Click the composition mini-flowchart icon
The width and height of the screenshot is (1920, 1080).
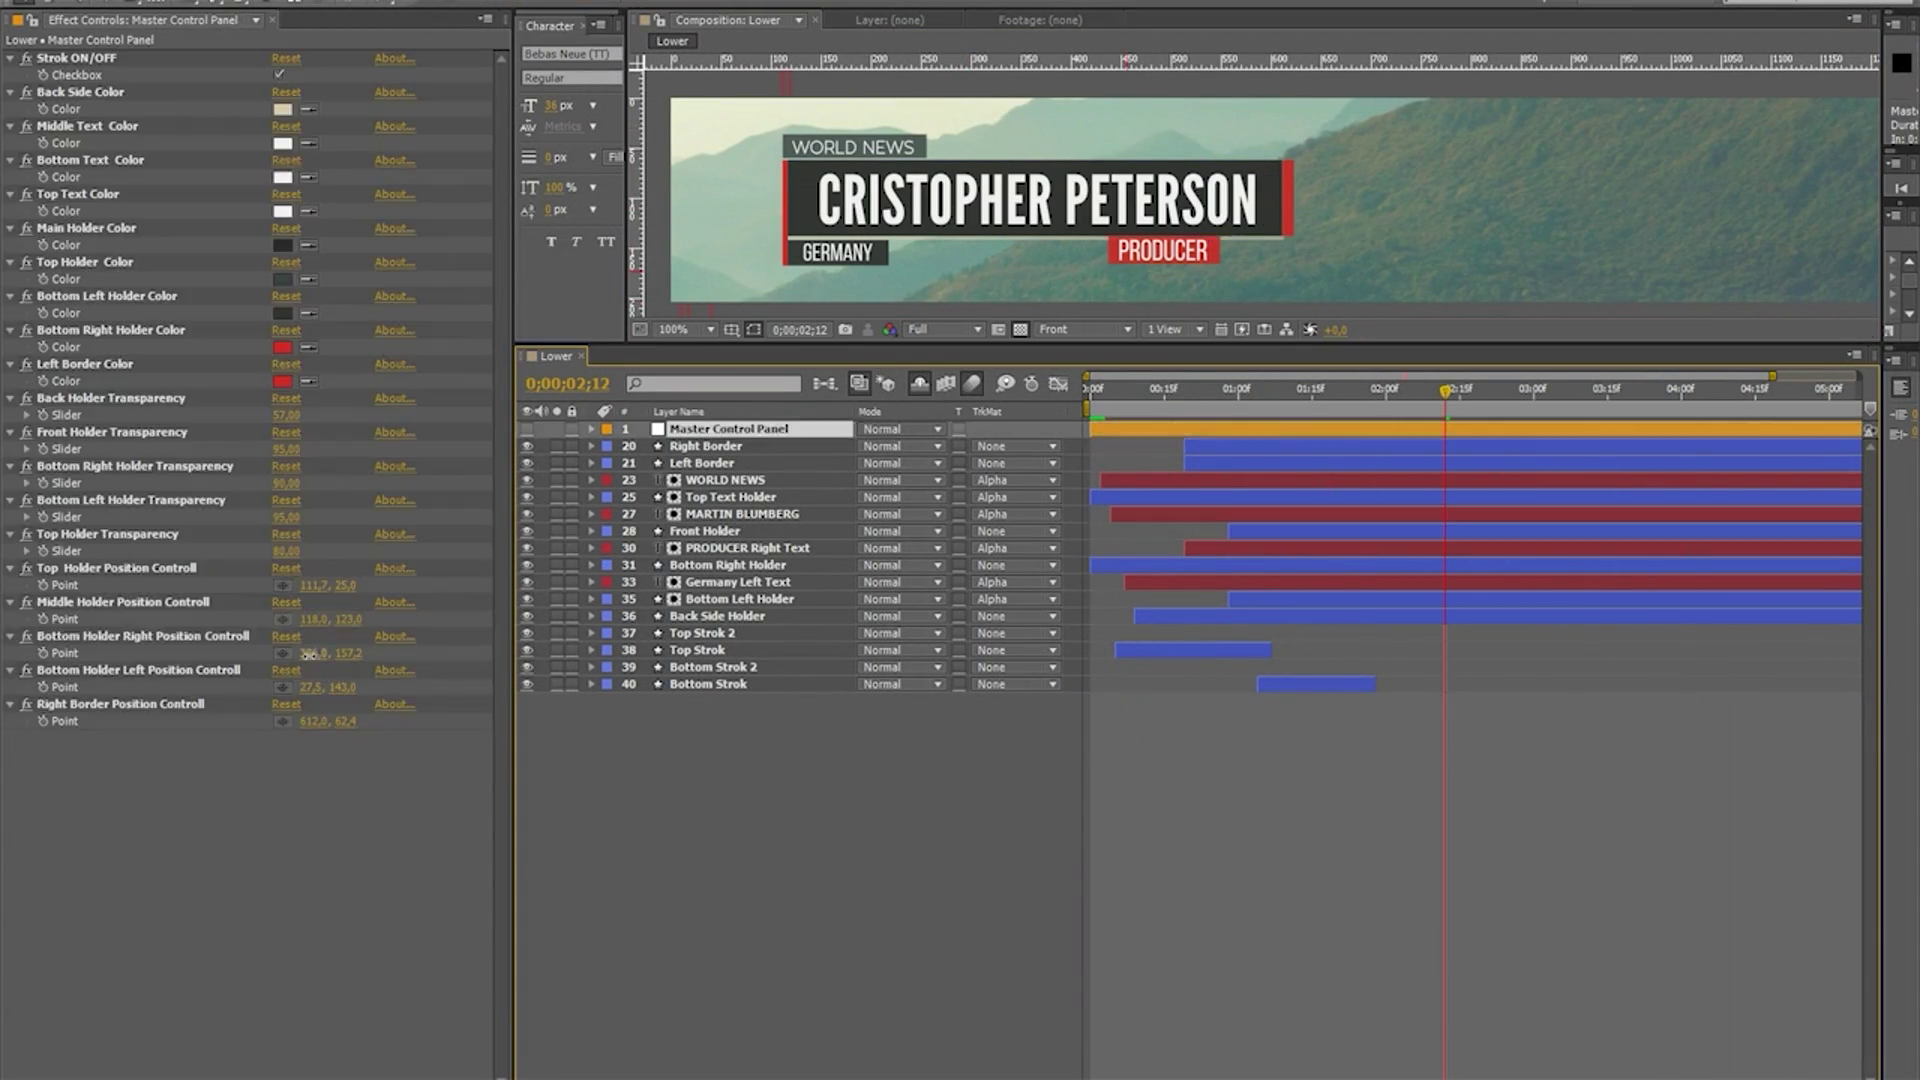(x=824, y=384)
